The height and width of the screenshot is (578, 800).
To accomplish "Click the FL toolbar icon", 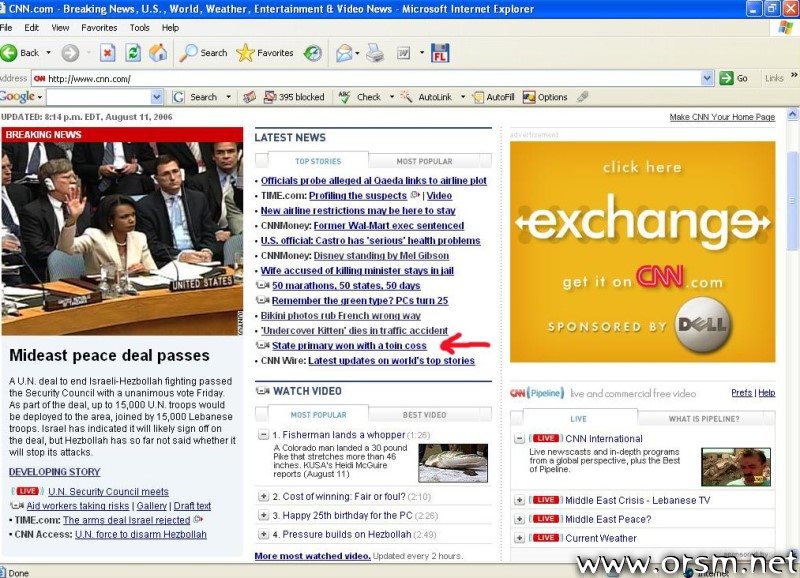I will click(440, 53).
